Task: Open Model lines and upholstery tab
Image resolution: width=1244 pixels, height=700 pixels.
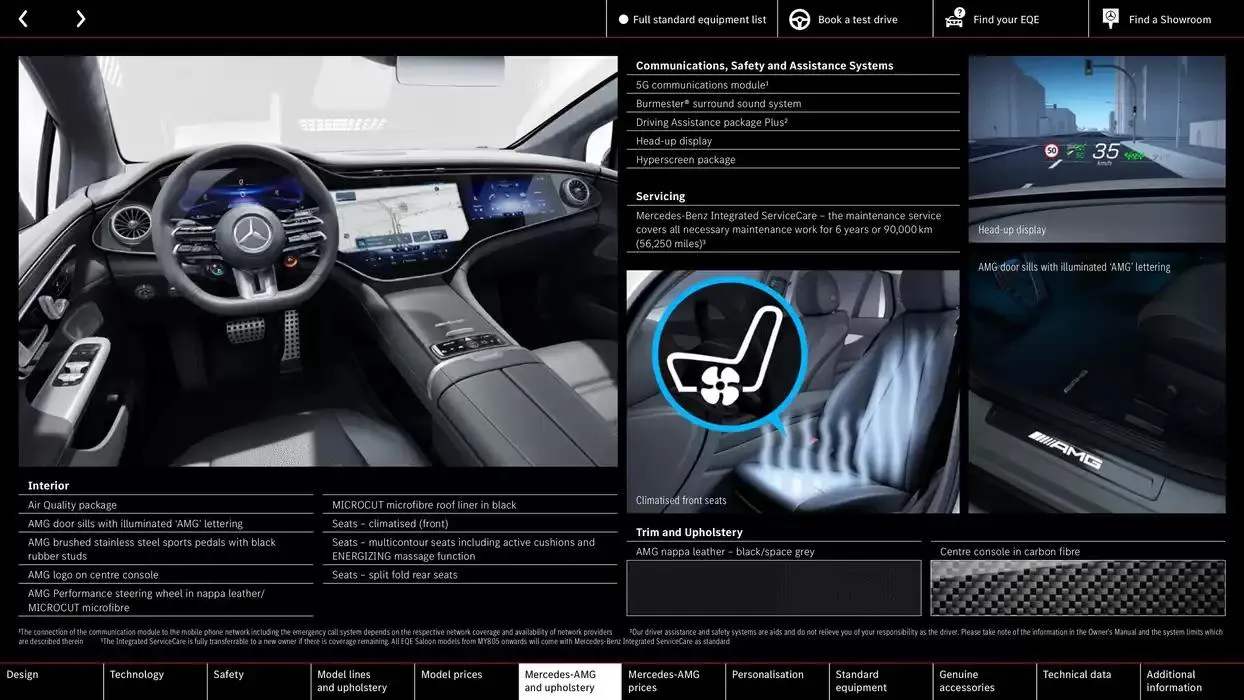Action: [x=362, y=681]
